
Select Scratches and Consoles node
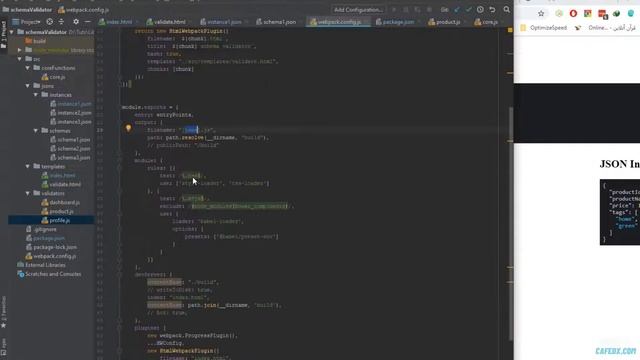coord(49,274)
